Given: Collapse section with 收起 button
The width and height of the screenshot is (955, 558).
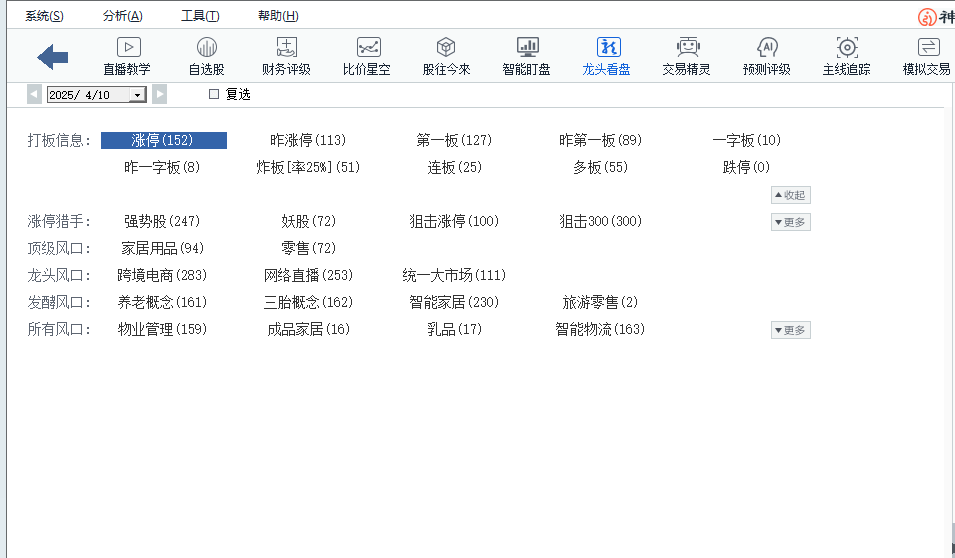Looking at the screenshot, I should (x=790, y=195).
